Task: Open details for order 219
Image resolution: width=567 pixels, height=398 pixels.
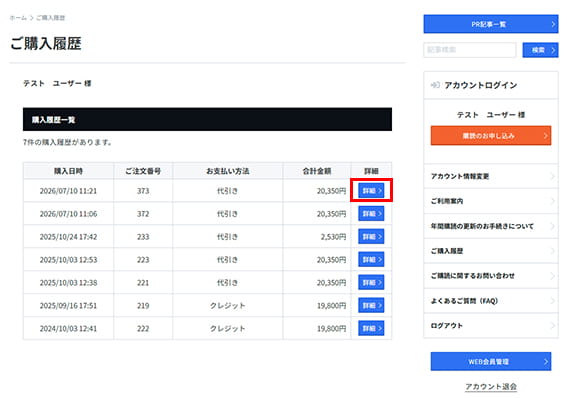Action: pos(371,305)
